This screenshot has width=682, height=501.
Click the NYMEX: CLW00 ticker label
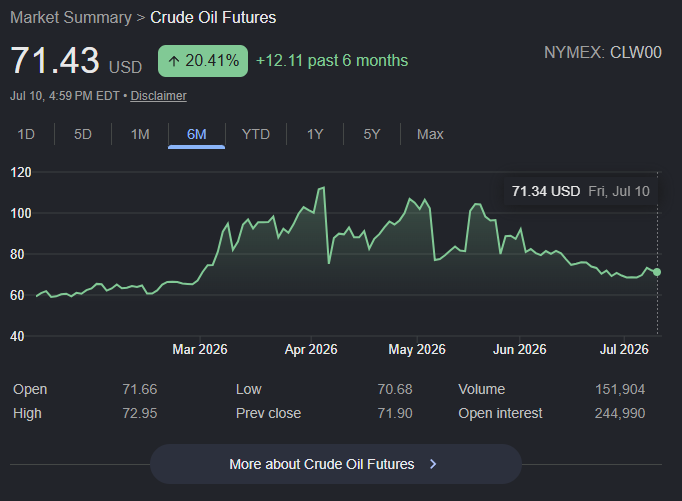603,53
